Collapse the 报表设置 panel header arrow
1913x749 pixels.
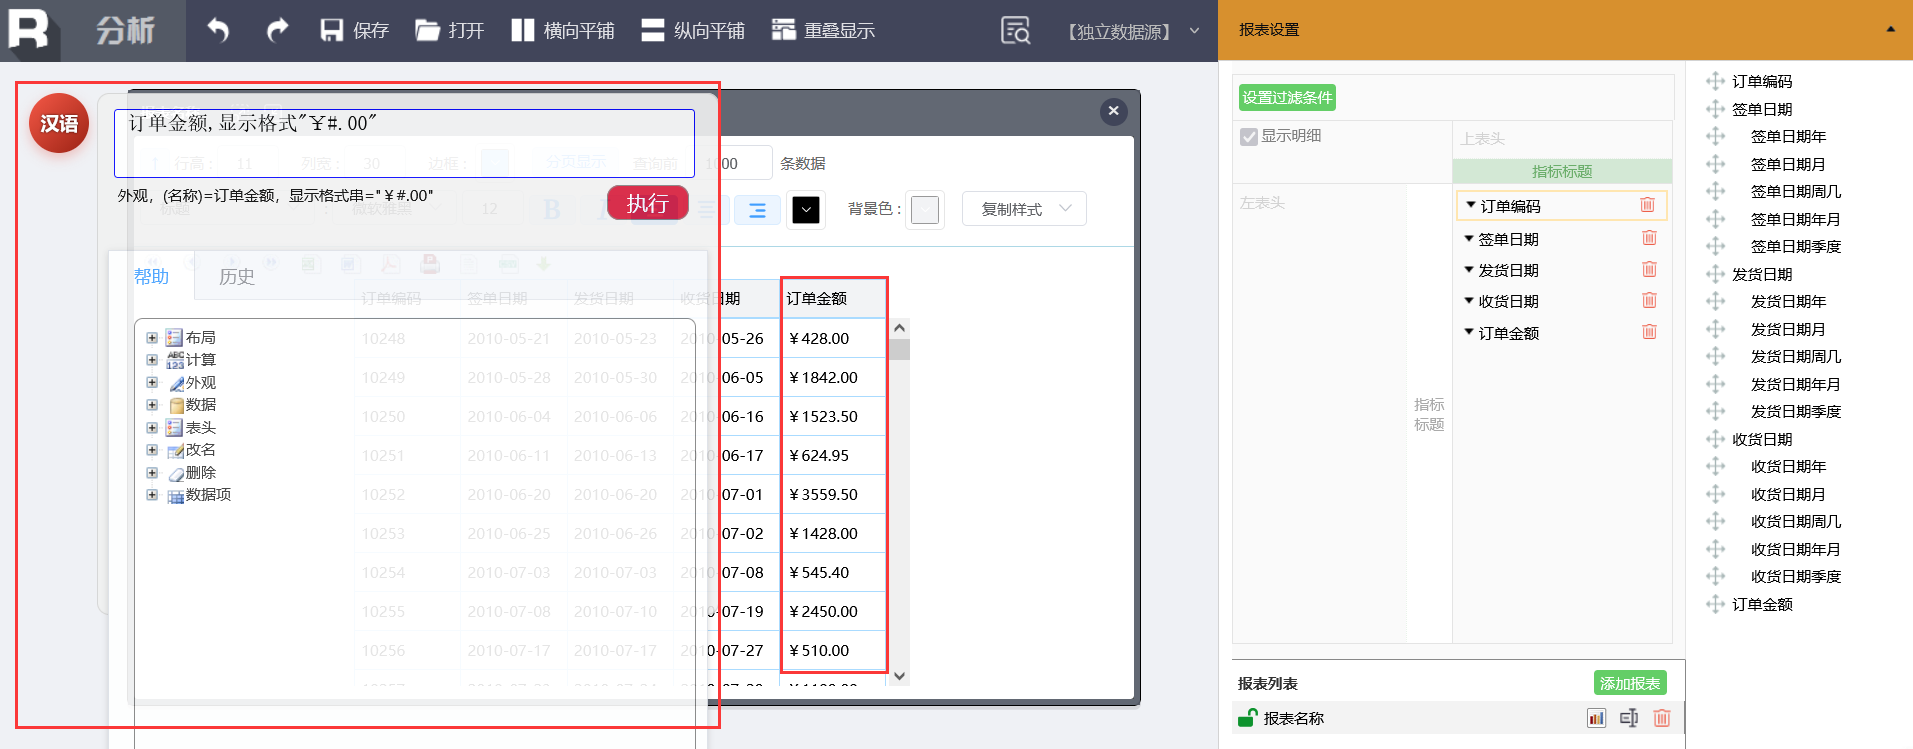click(x=1891, y=29)
